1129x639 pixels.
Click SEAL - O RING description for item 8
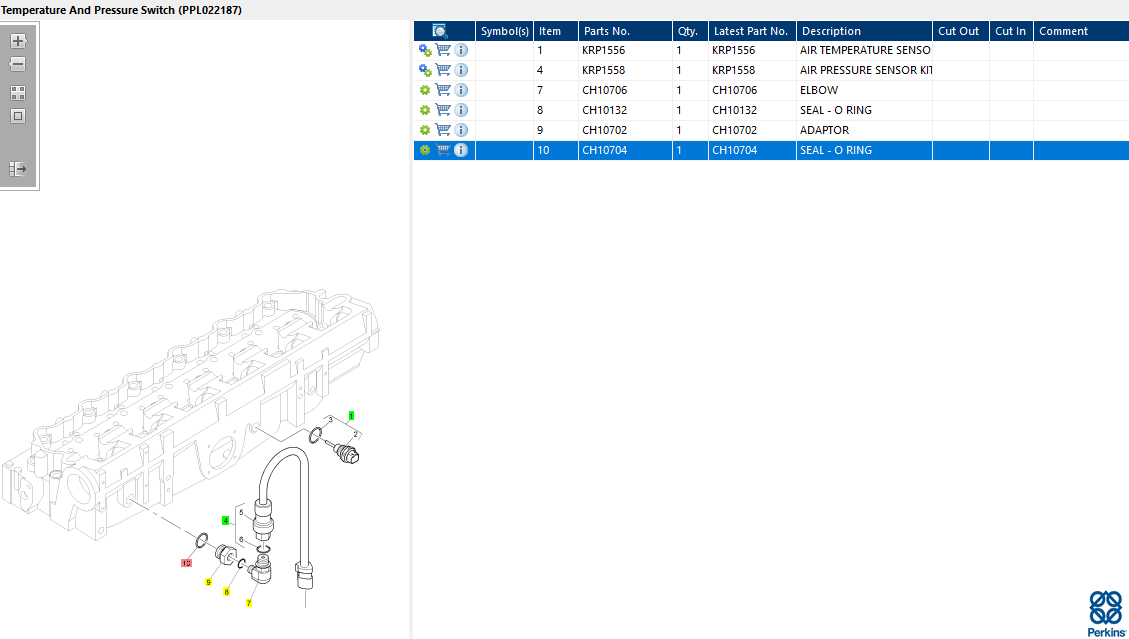click(x=864, y=110)
